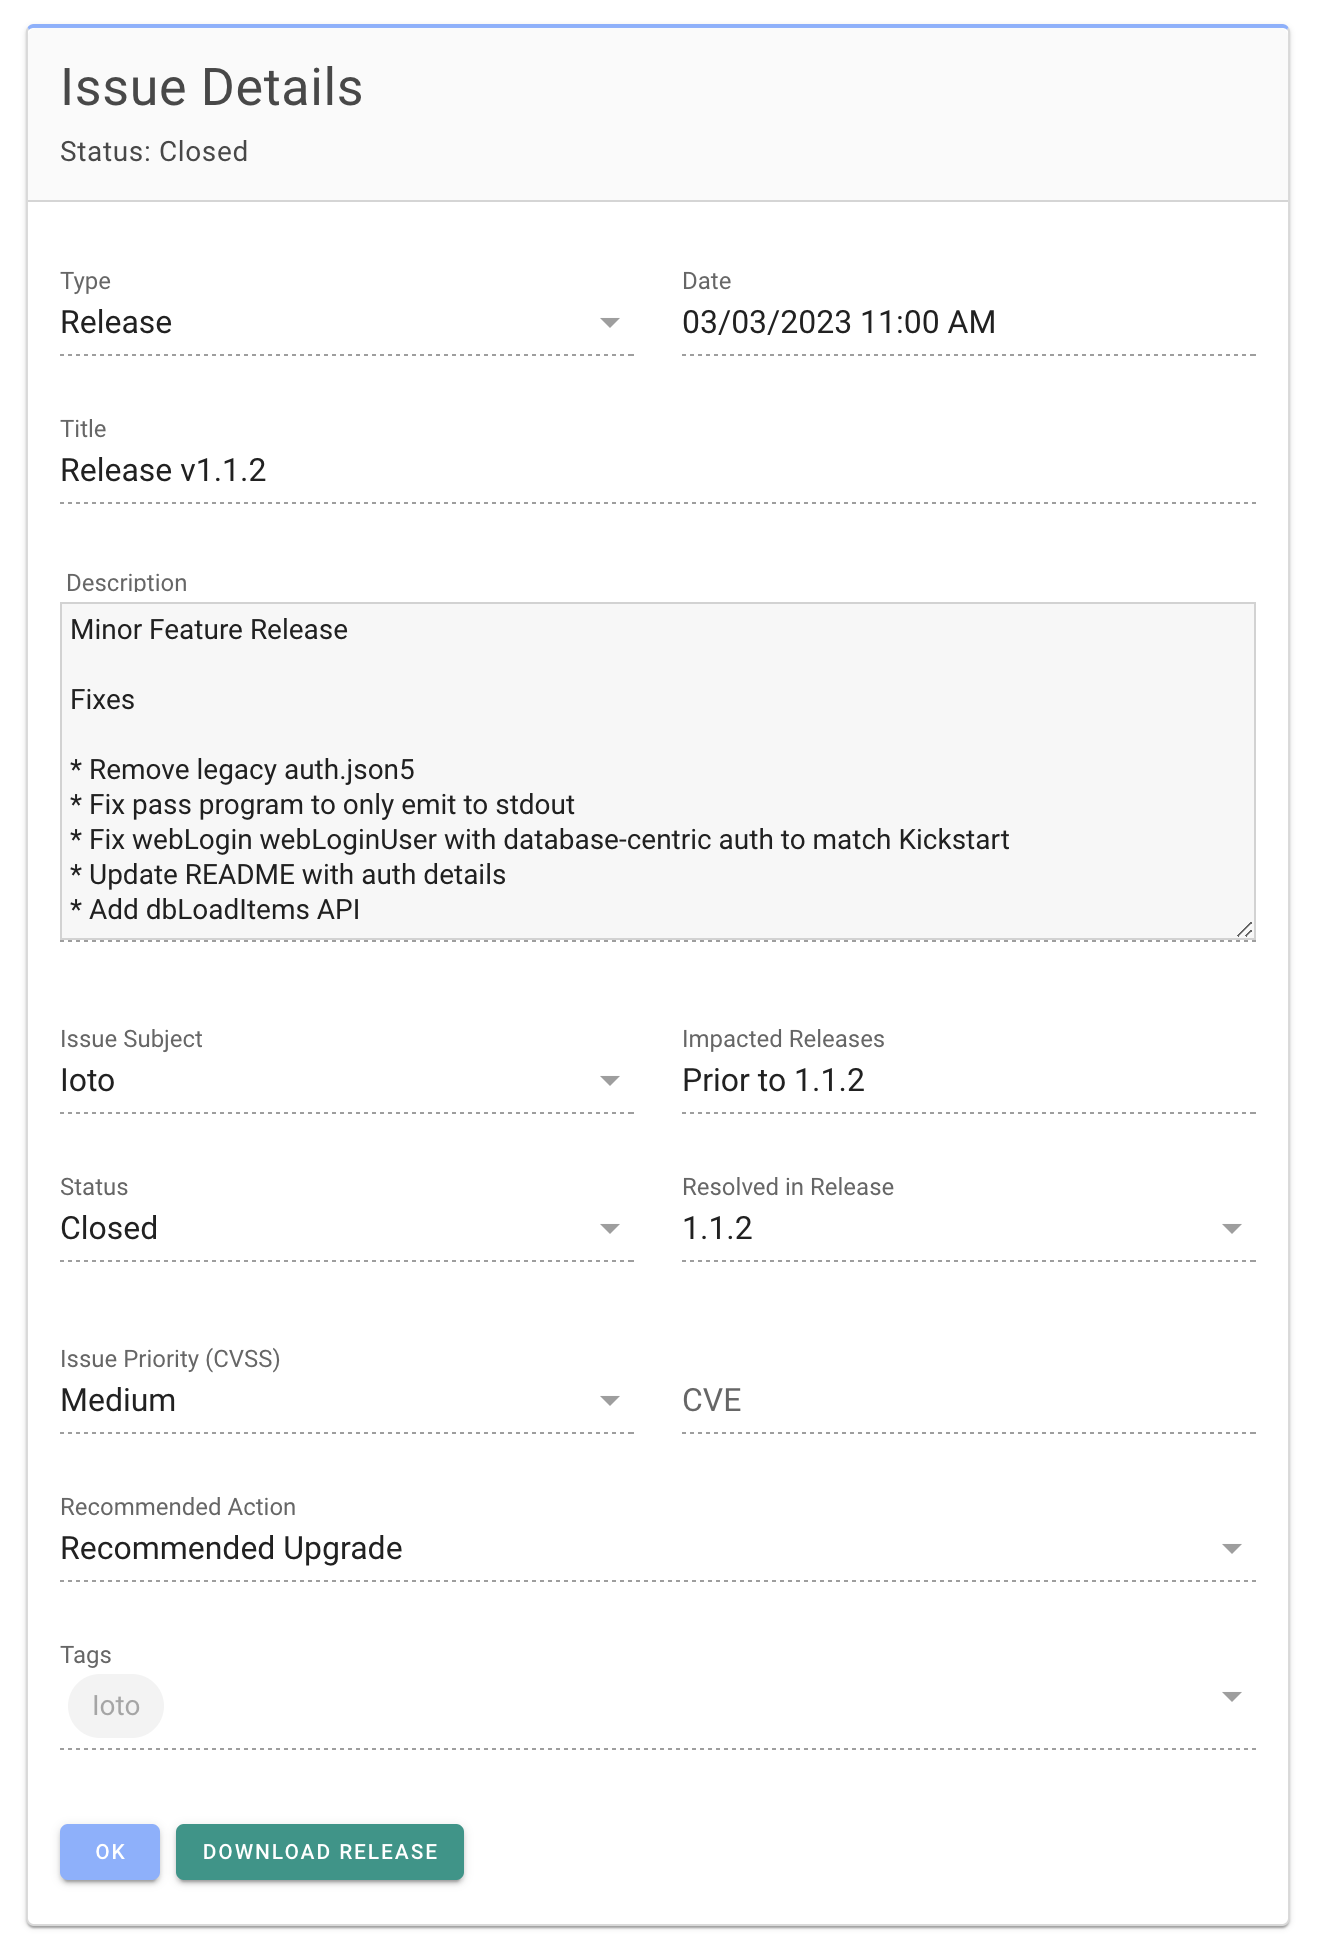
Task: Expand the Issue Subject dropdown
Action: pos(611,1080)
